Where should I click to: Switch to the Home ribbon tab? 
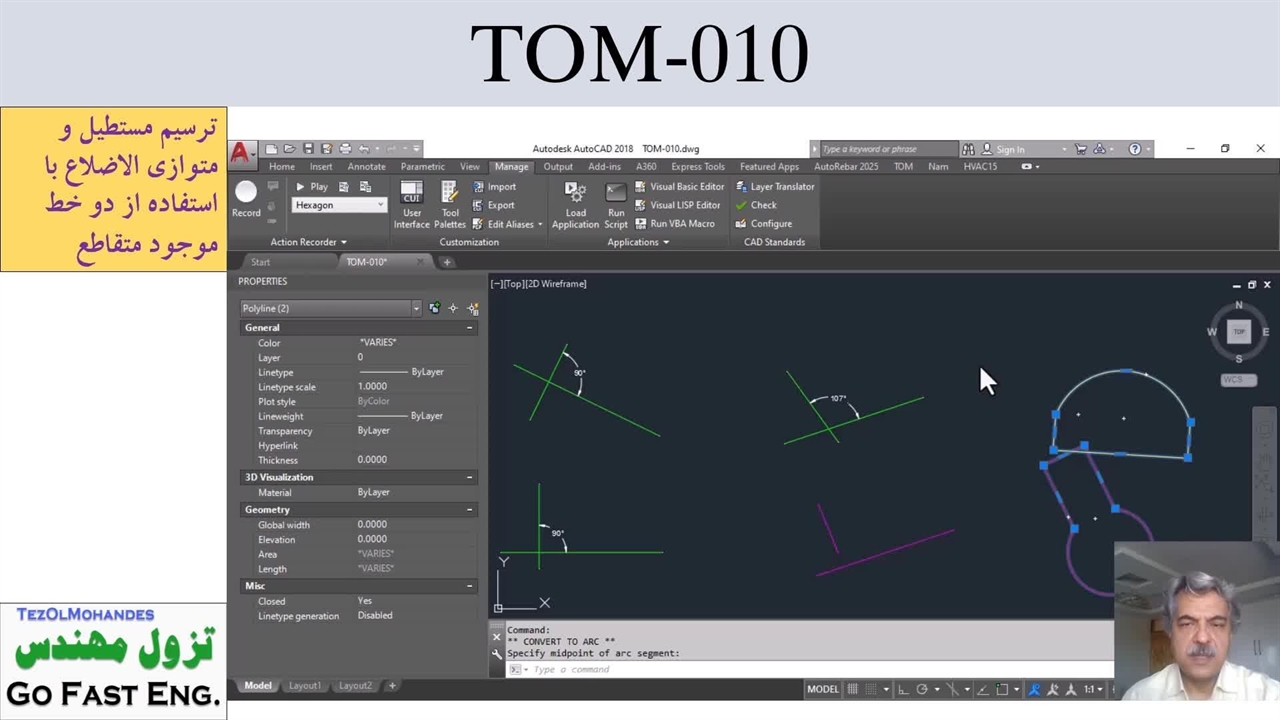point(281,167)
